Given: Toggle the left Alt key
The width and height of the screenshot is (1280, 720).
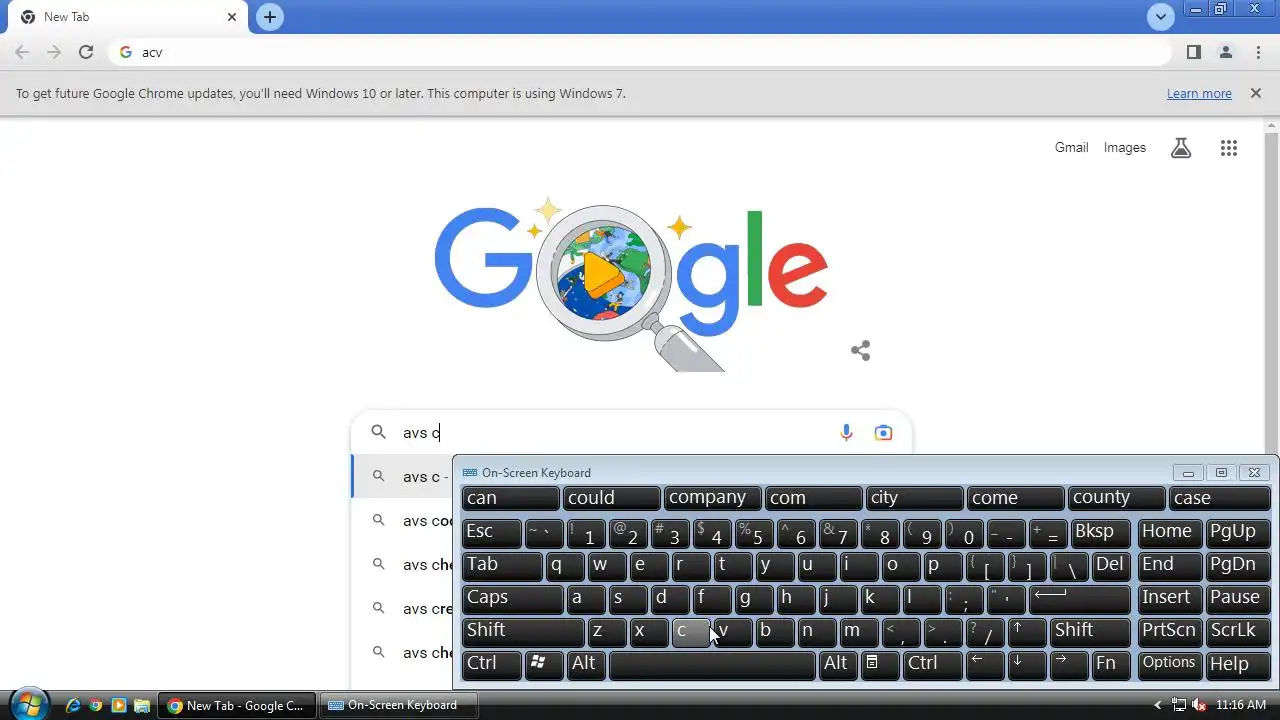Looking at the screenshot, I should pyautogui.click(x=586, y=664).
